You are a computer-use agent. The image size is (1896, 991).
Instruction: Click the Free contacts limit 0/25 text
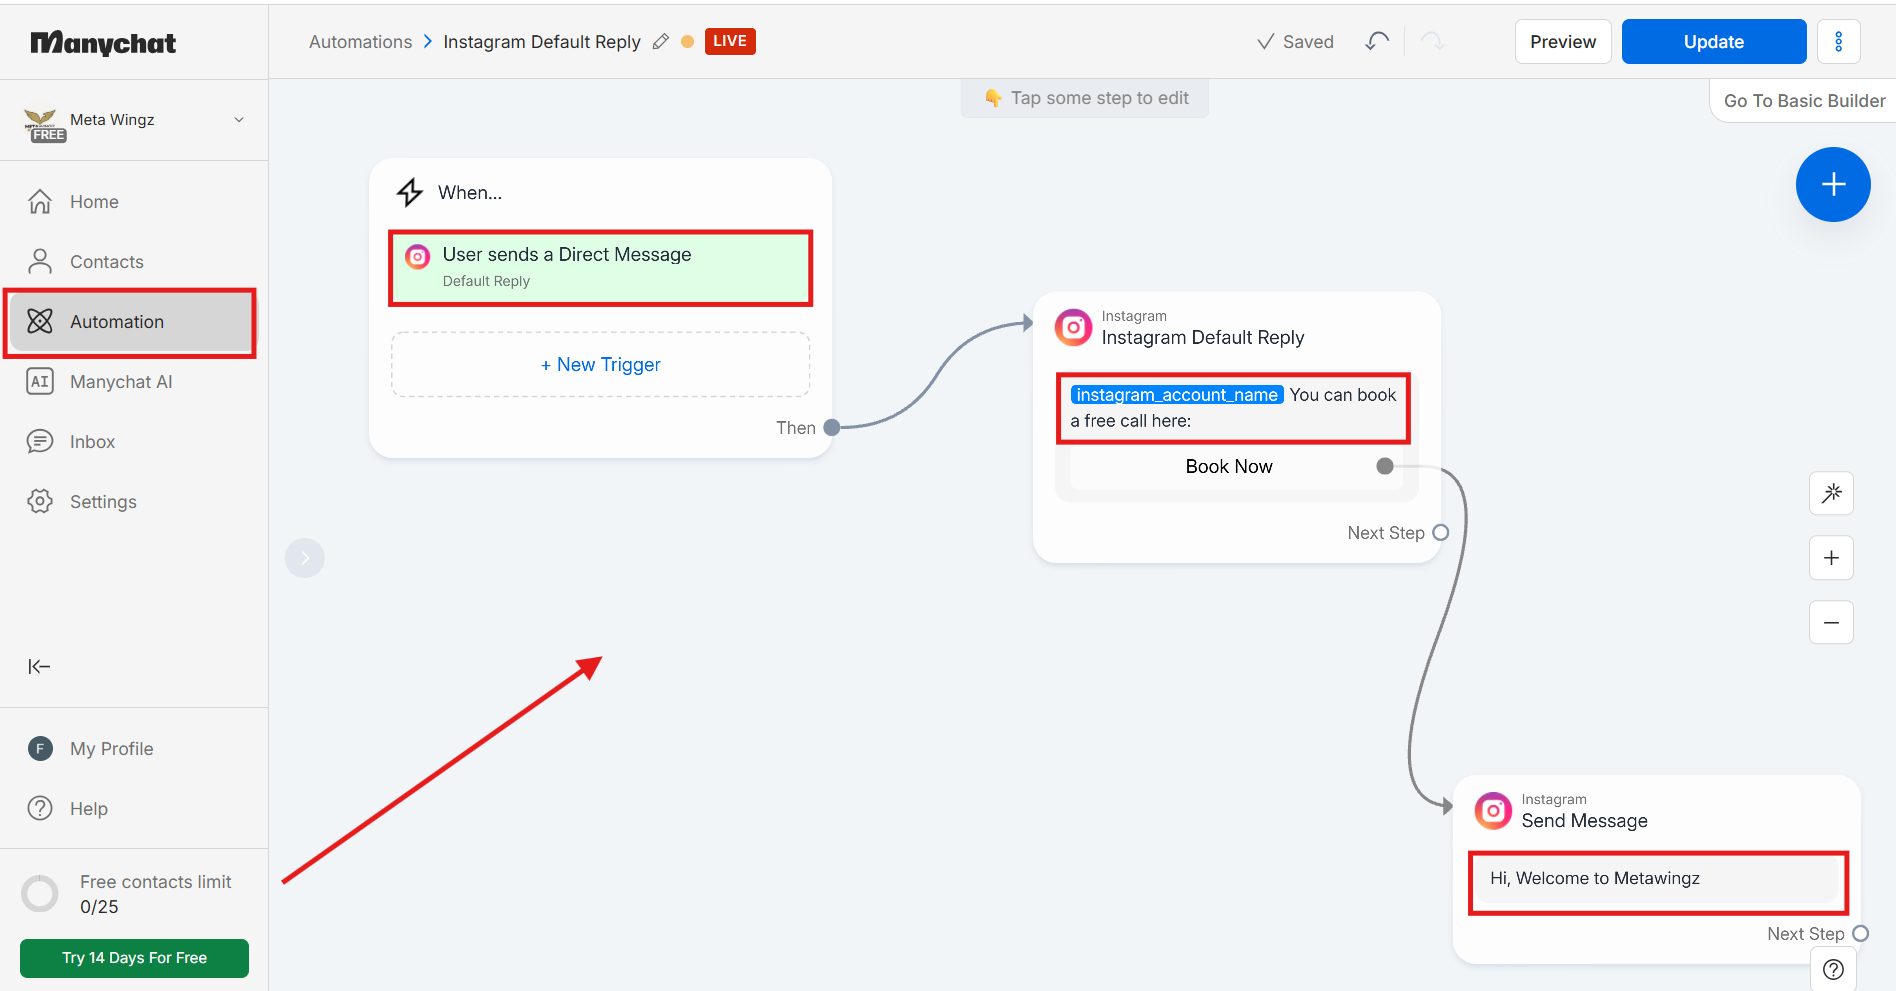point(155,894)
